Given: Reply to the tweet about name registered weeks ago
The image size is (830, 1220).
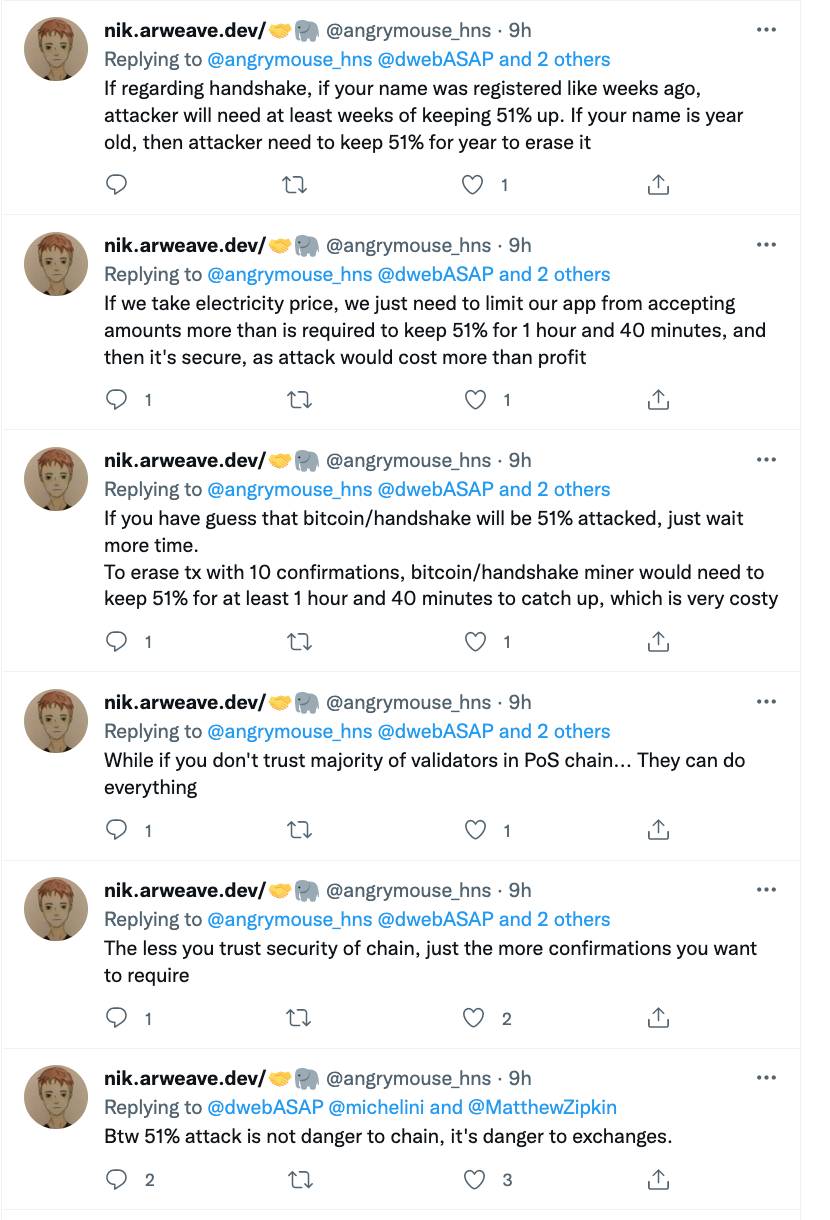Looking at the screenshot, I should click(x=117, y=184).
